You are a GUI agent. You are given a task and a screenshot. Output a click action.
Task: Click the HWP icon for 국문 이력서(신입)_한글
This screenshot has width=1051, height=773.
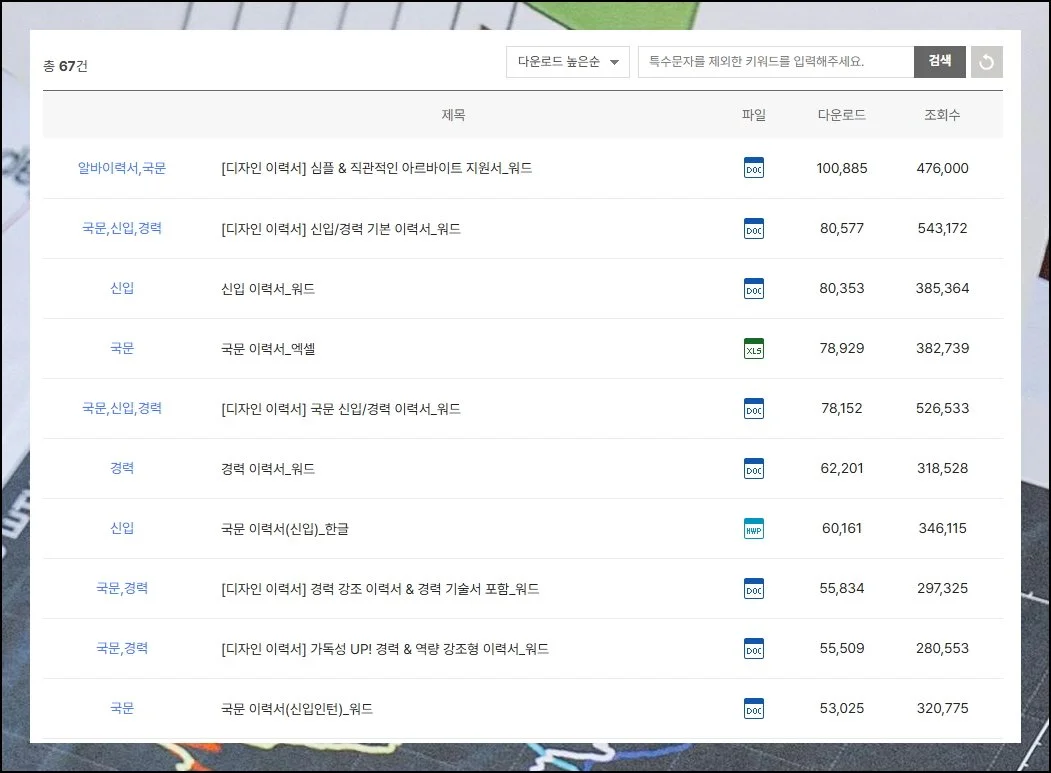tap(754, 528)
